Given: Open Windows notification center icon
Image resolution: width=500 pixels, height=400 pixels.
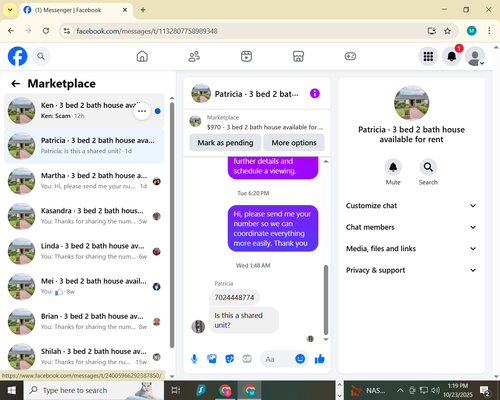Looking at the screenshot, I should tap(484, 390).
